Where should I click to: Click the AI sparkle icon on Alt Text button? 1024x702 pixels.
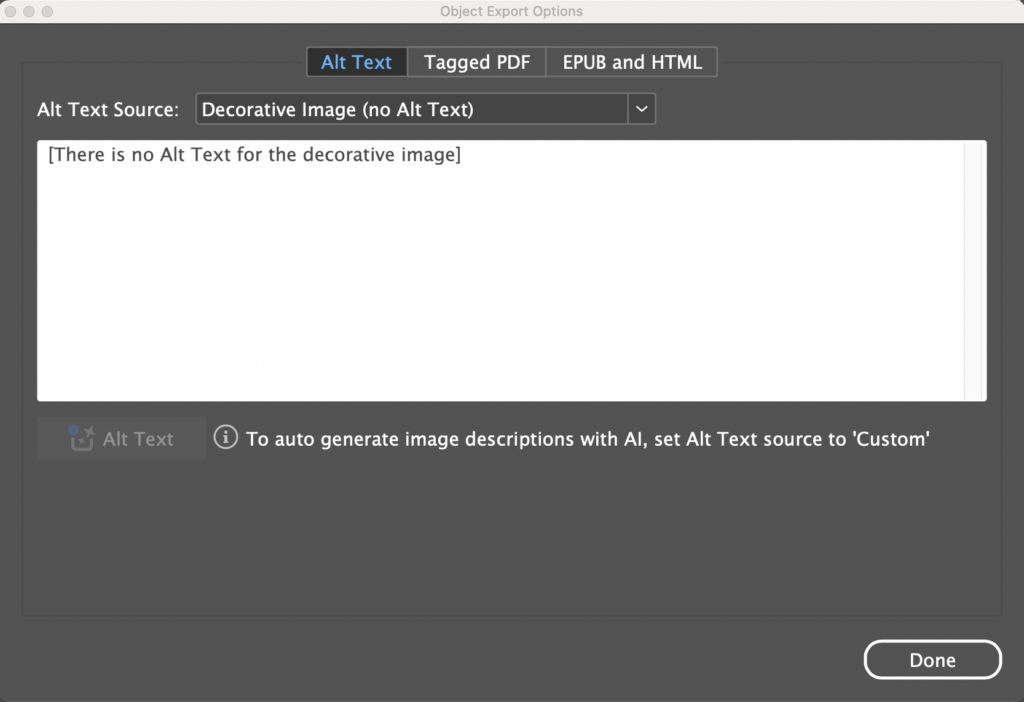click(81, 438)
